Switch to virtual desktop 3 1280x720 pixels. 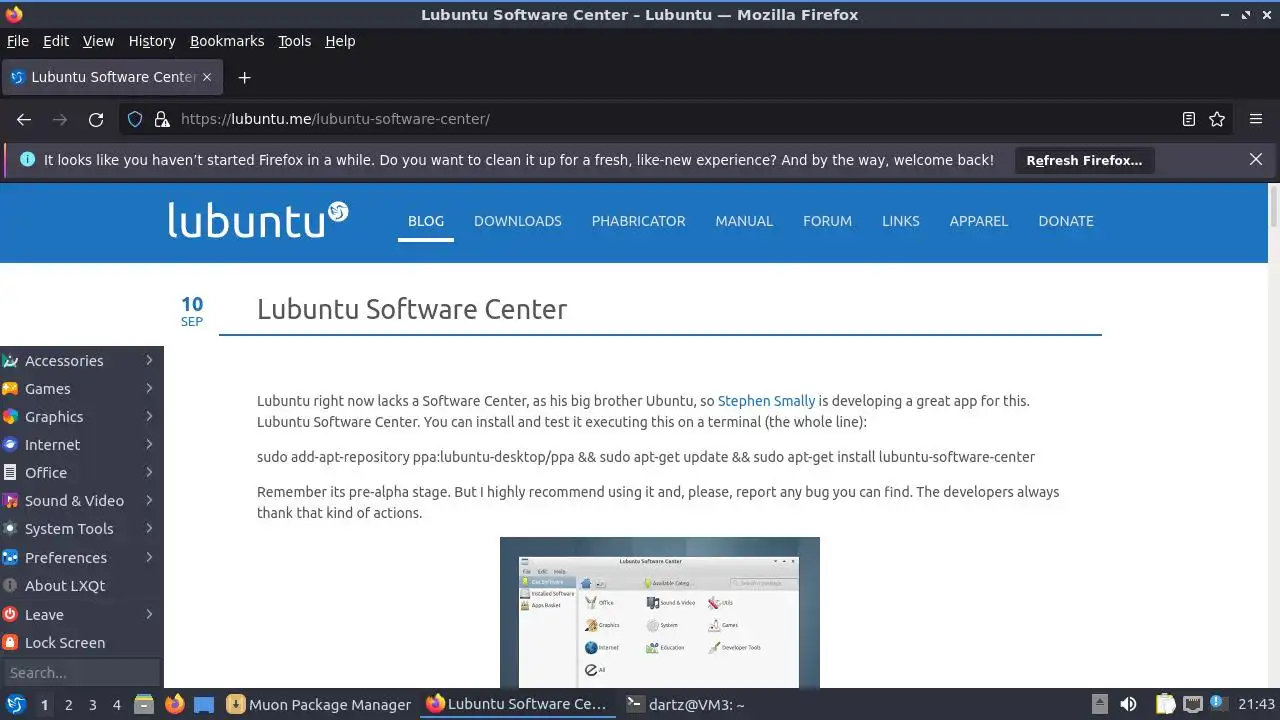tap(92, 704)
